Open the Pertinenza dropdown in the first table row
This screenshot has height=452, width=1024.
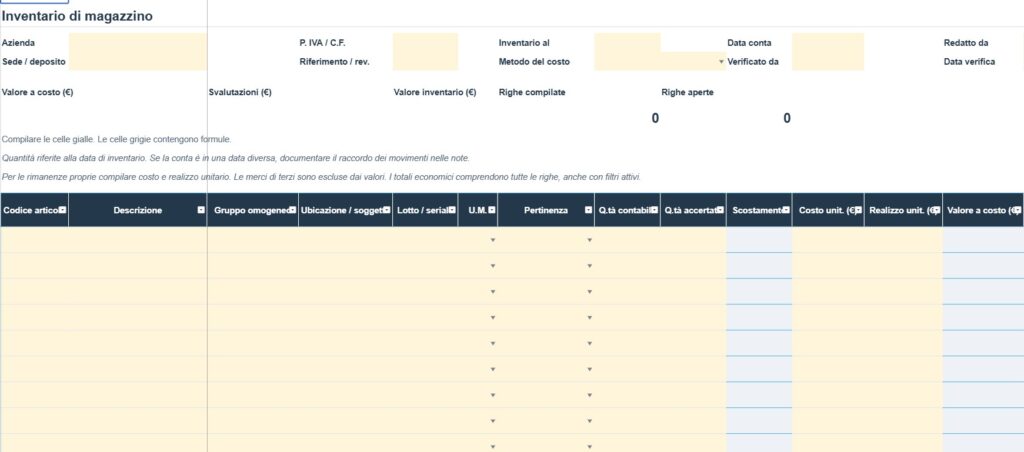point(589,240)
